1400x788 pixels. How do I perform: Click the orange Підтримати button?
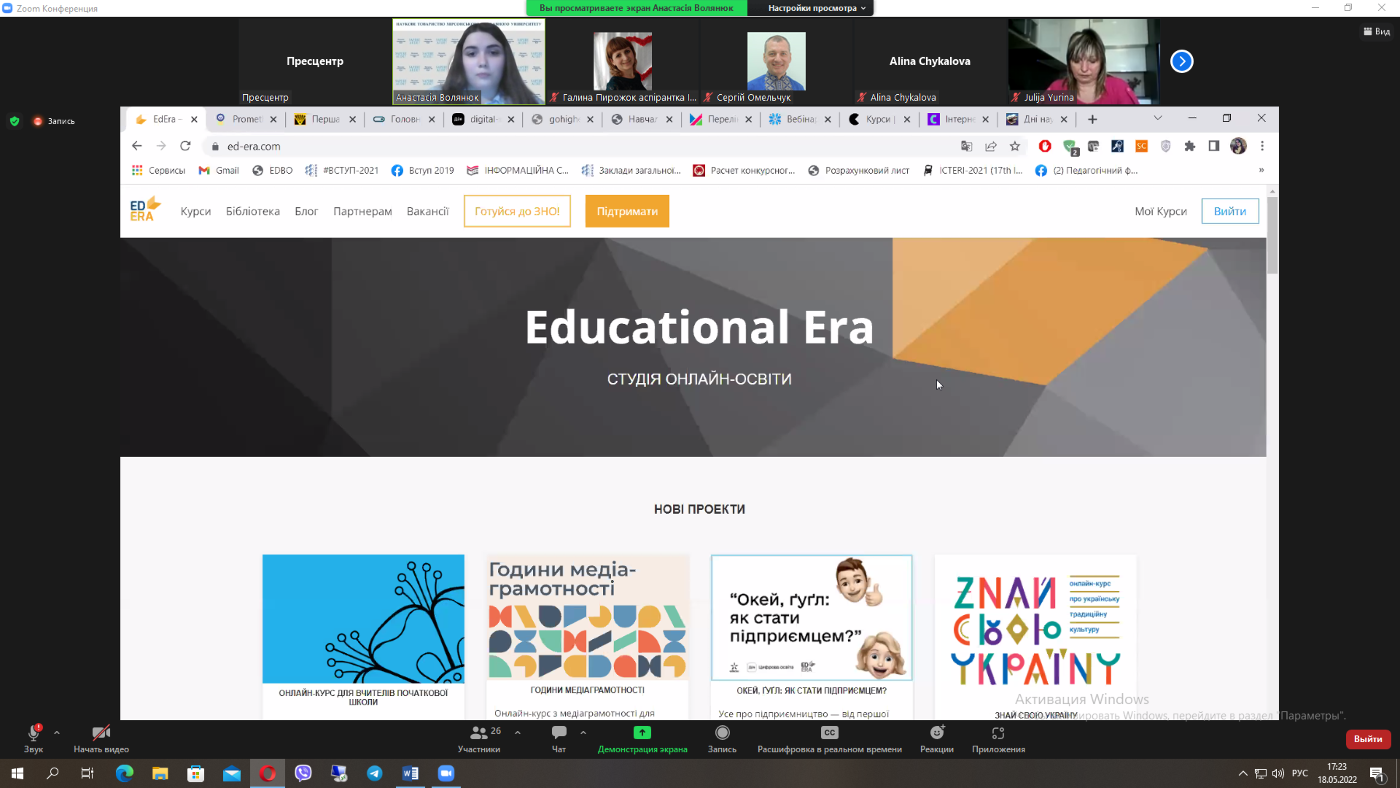tap(627, 211)
